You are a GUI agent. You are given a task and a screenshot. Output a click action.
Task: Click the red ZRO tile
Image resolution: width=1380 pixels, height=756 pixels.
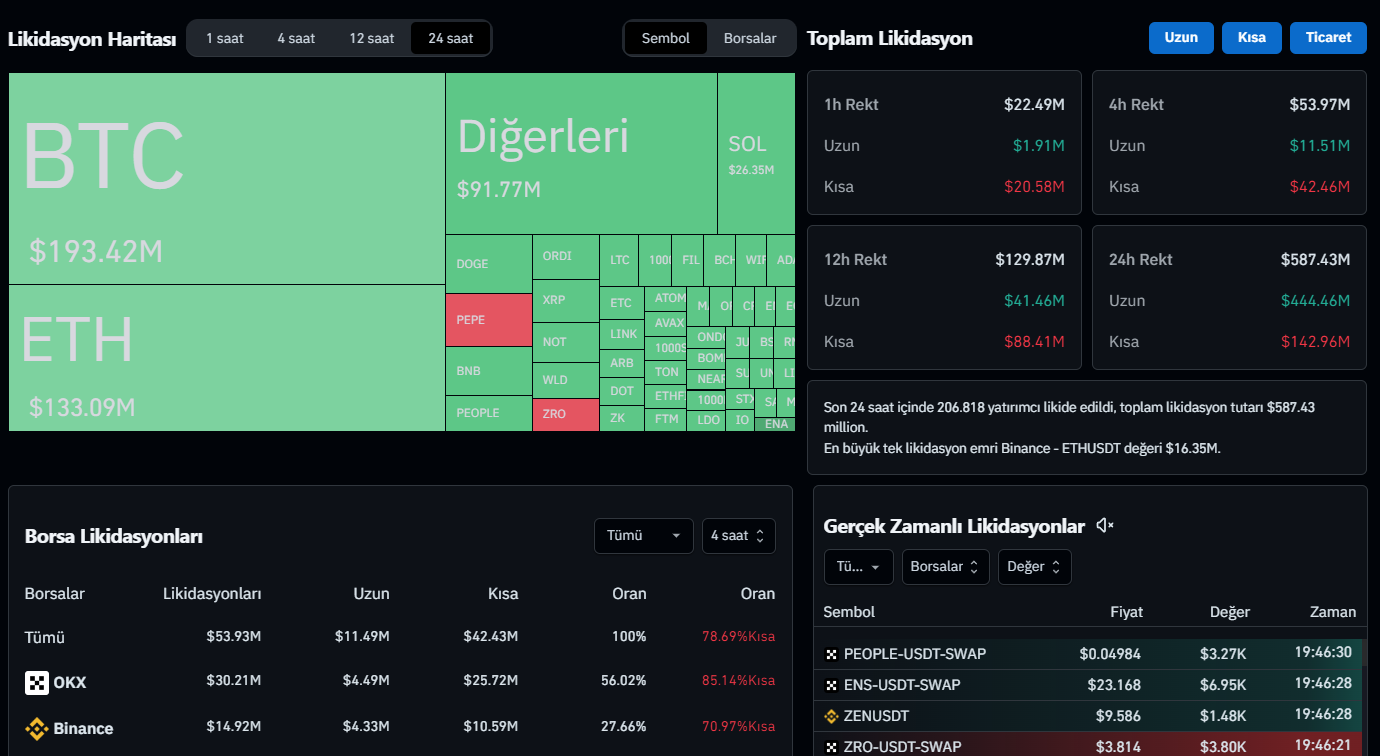point(566,415)
